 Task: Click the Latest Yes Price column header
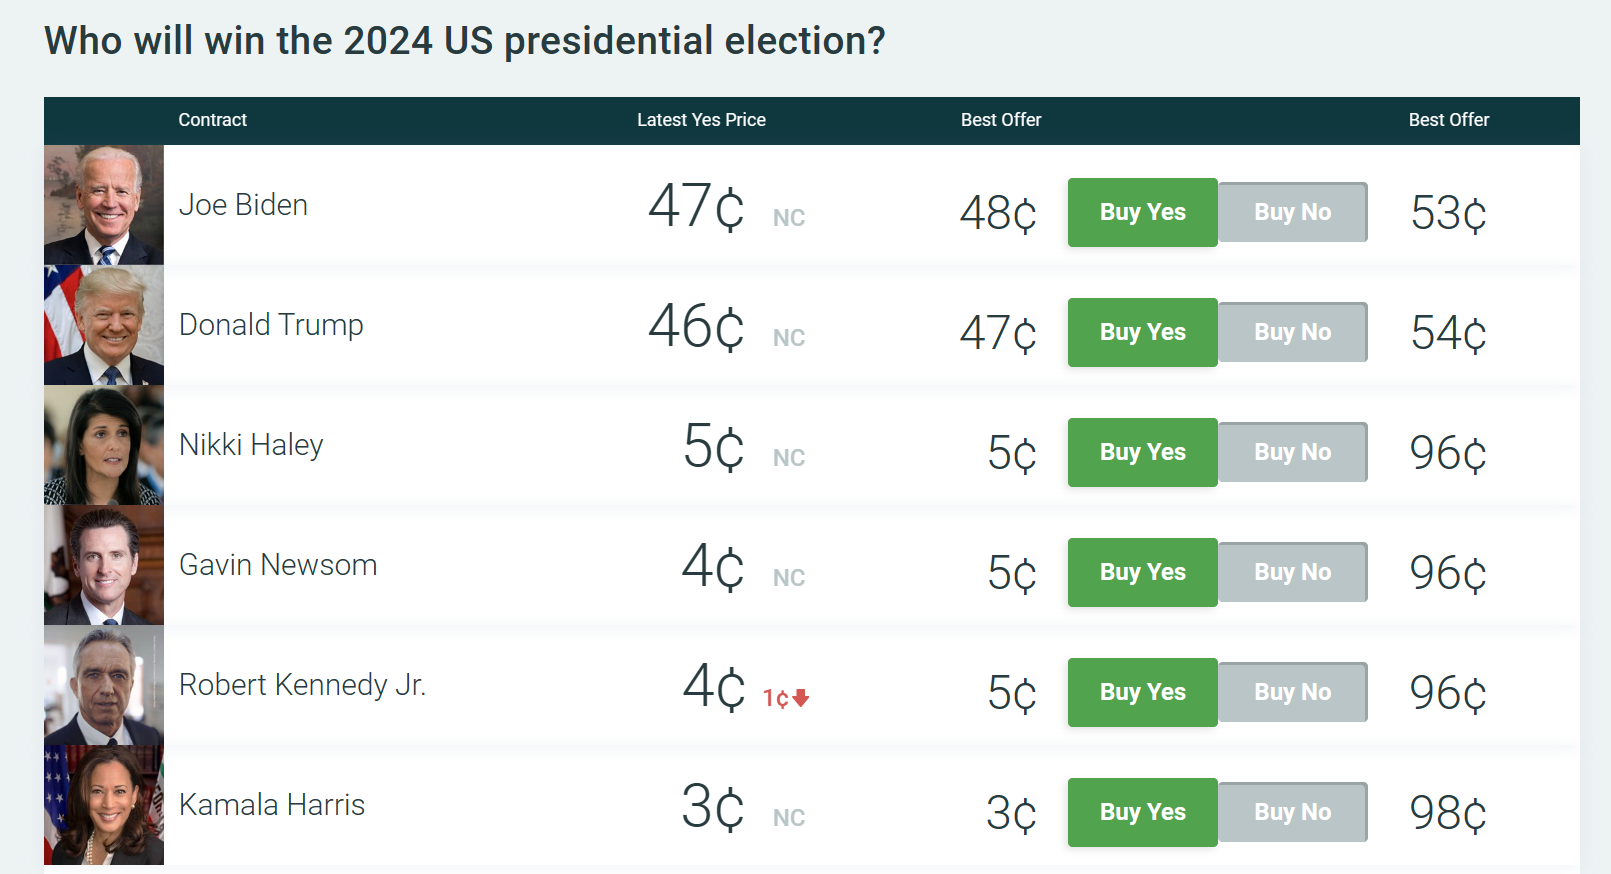click(x=701, y=120)
